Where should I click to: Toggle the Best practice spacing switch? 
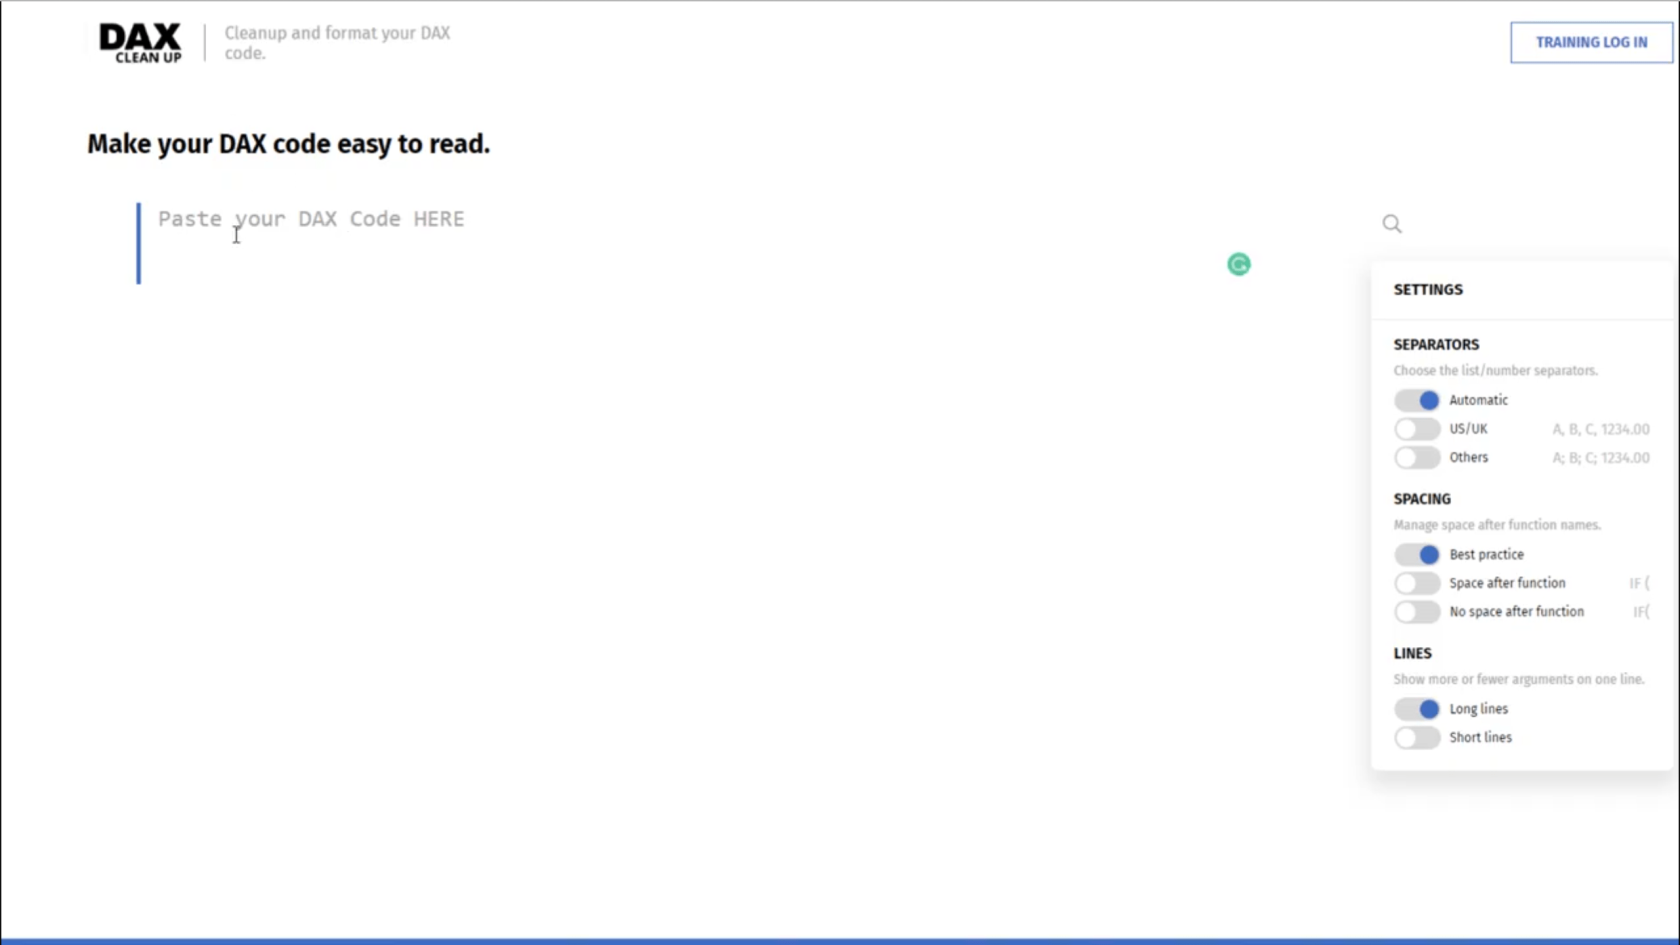click(1417, 555)
